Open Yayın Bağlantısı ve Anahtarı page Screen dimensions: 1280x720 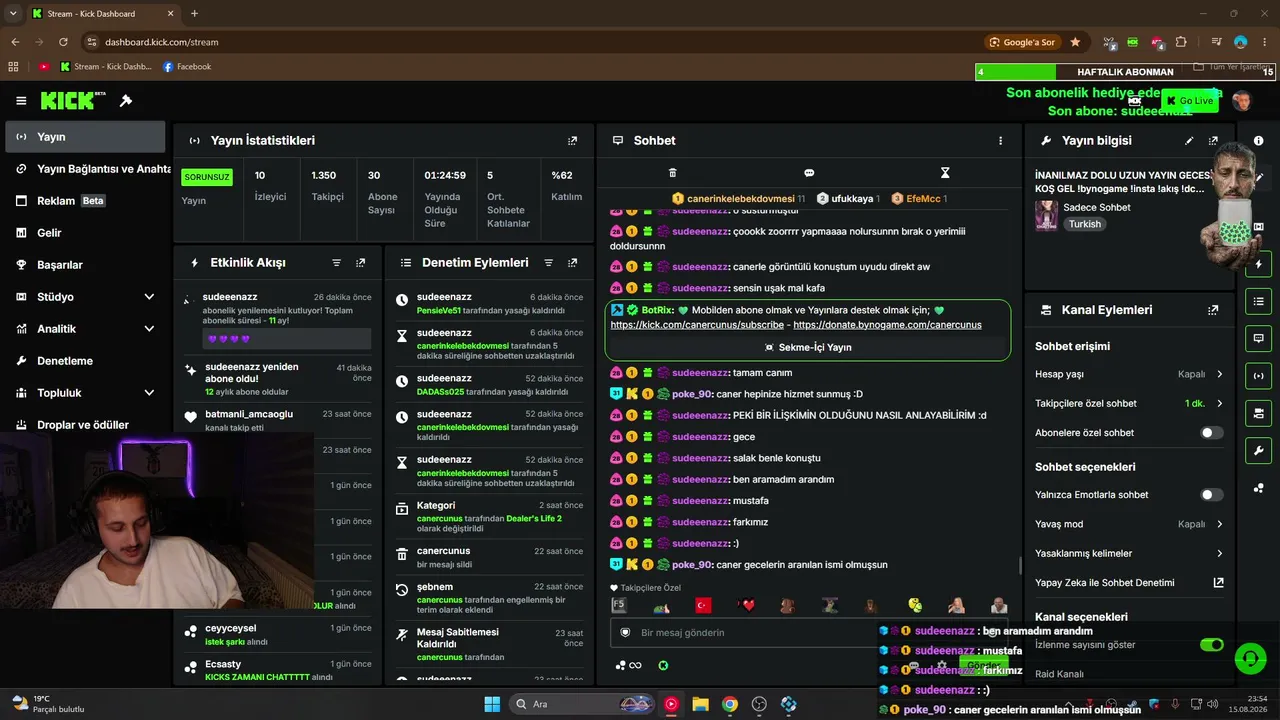(85, 169)
